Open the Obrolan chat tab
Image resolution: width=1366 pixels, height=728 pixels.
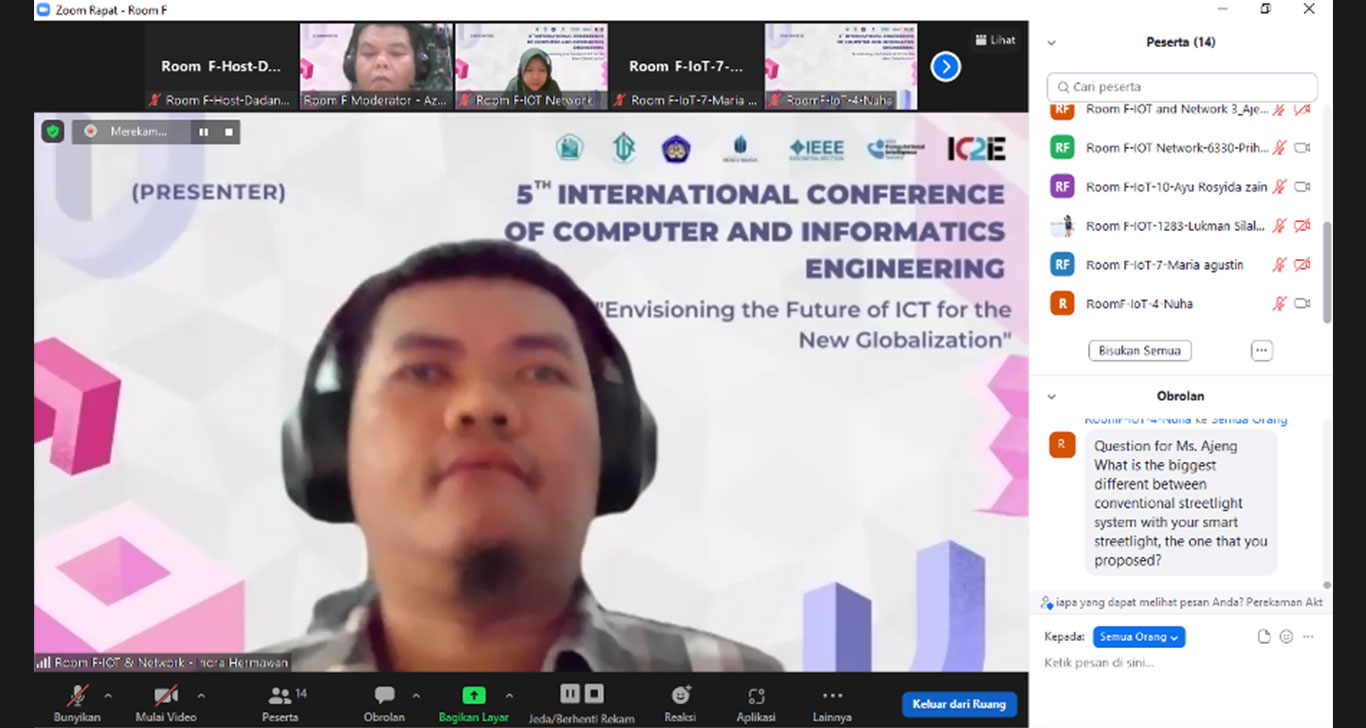[384, 696]
